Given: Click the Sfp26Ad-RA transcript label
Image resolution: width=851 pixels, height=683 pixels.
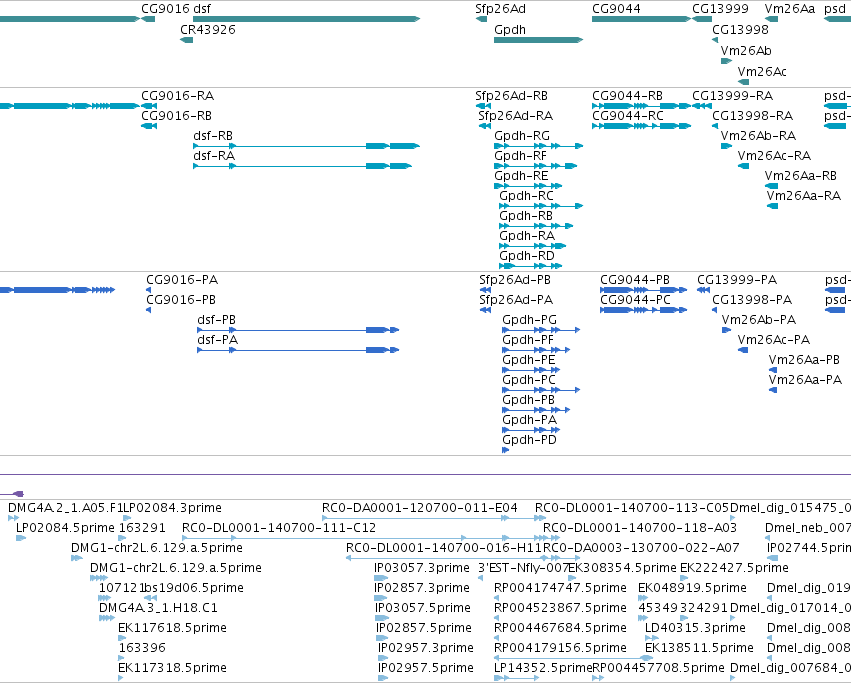Looking at the screenshot, I should pyautogui.click(x=516, y=116).
